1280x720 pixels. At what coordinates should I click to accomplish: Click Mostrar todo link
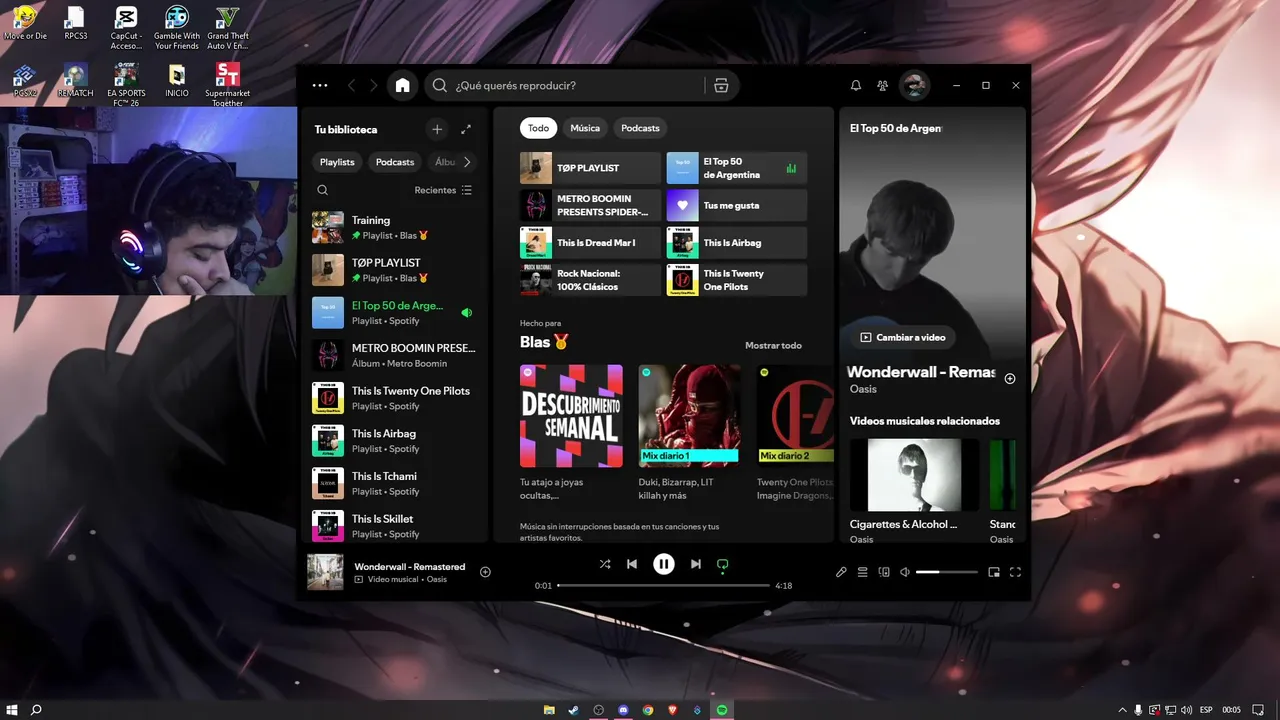pos(773,346)
